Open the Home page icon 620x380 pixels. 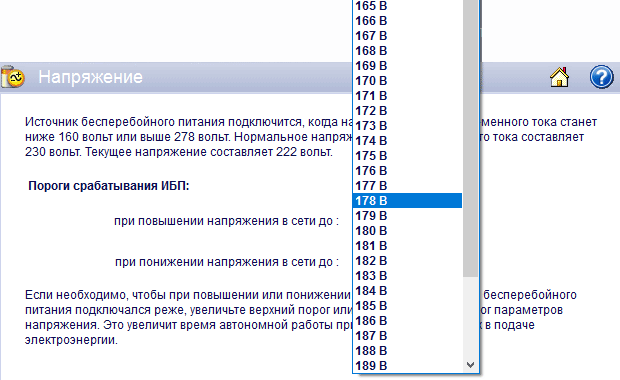click(560, 77)
